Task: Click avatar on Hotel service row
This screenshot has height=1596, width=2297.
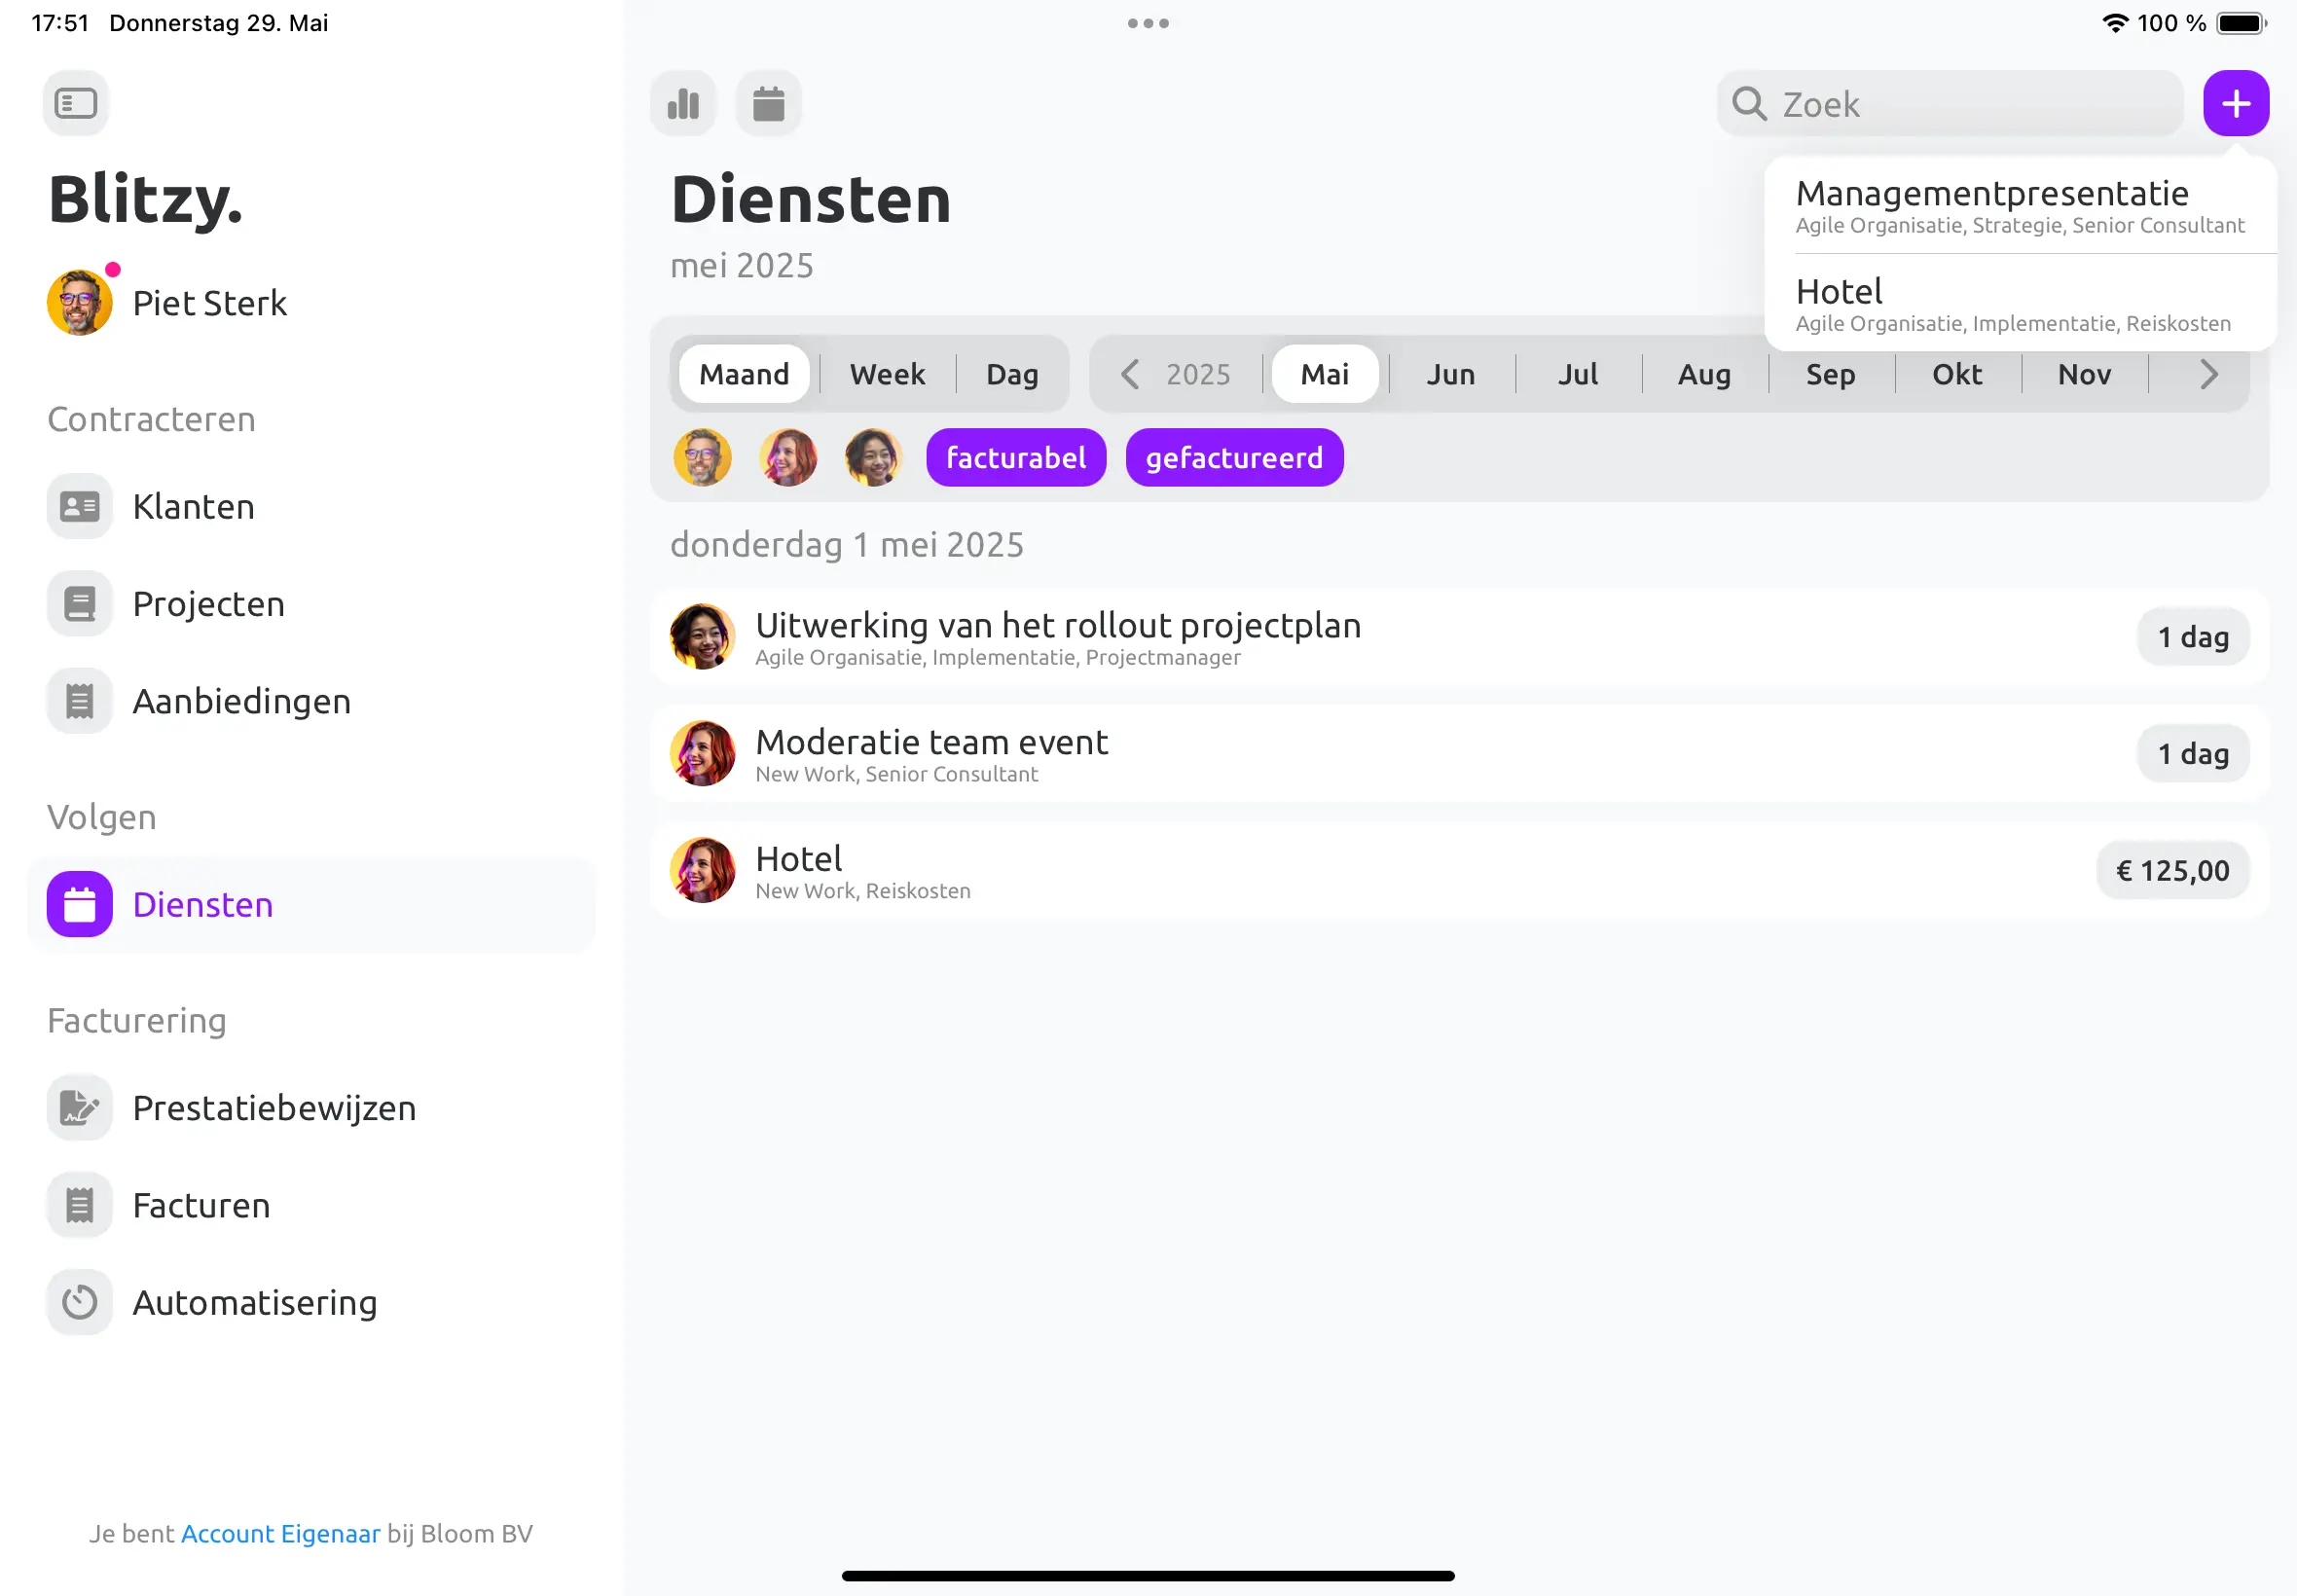Action: pos(702,870)
